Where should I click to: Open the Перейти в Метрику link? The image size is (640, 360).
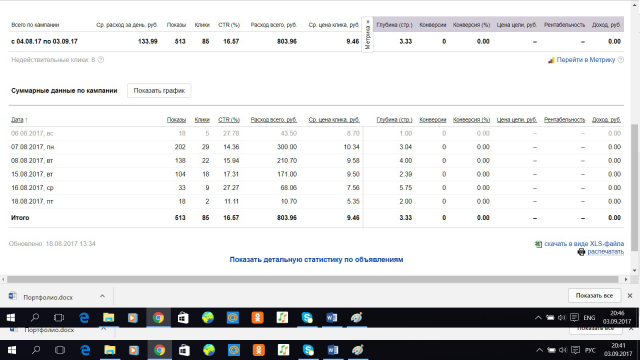coord(586,60)
